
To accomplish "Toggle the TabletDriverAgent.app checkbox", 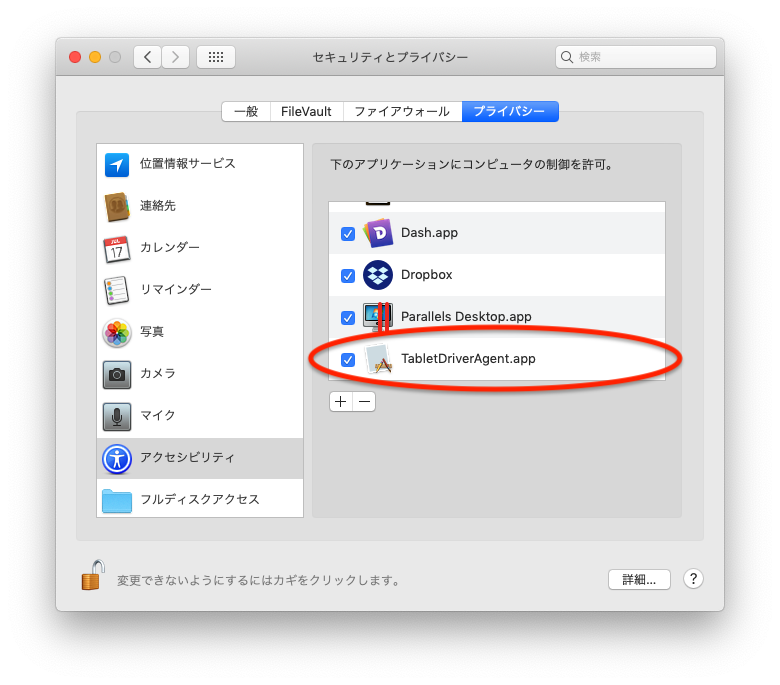I will pyautogui.click(x=348, y=359).
